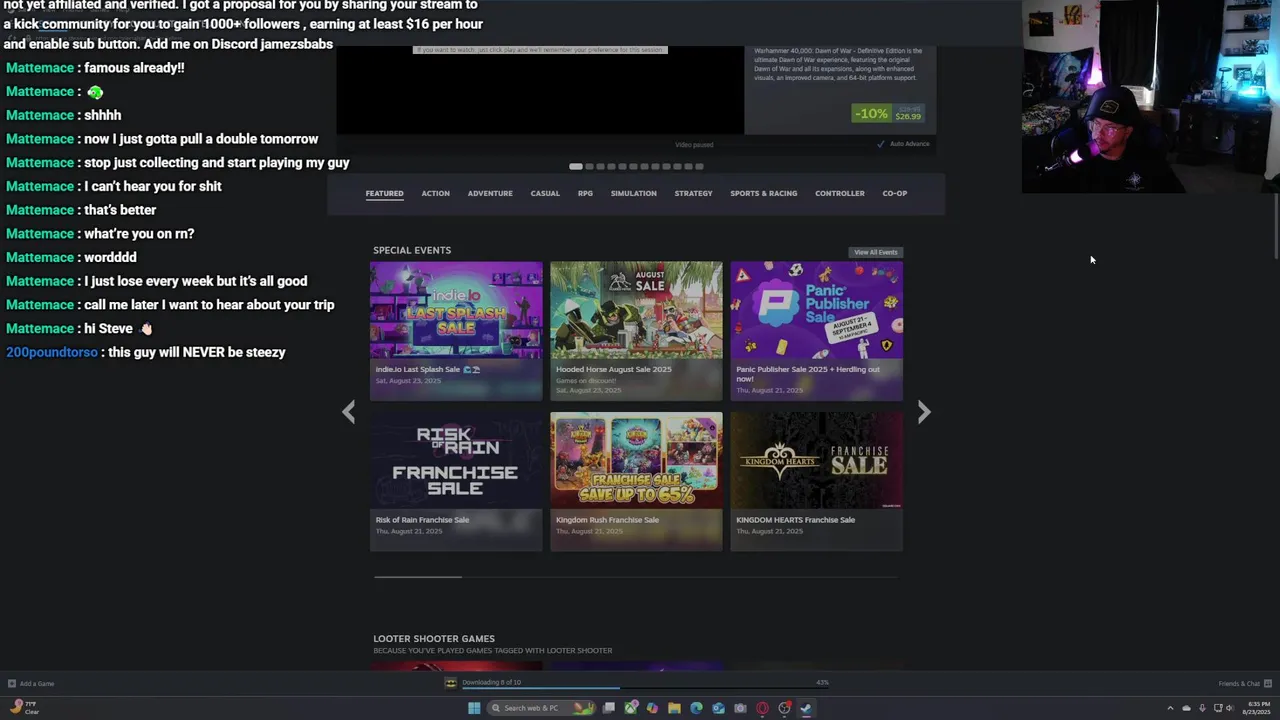Screen dimensions: 1280x720
Task: Launch Microsoft Edge from the taskbar
Action: (x=696, y=708)
